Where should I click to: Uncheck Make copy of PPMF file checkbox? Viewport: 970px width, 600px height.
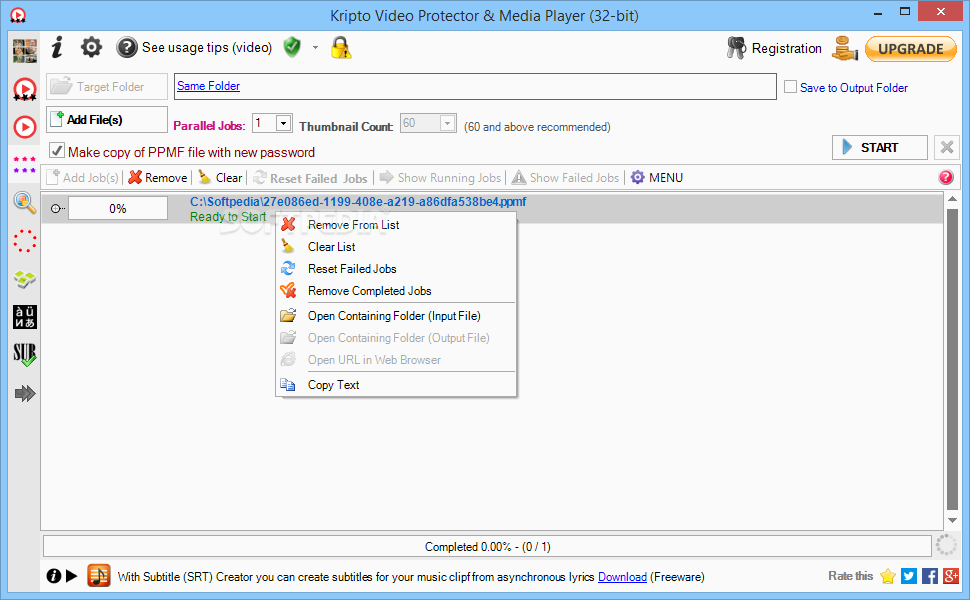(x=57, y=151)
